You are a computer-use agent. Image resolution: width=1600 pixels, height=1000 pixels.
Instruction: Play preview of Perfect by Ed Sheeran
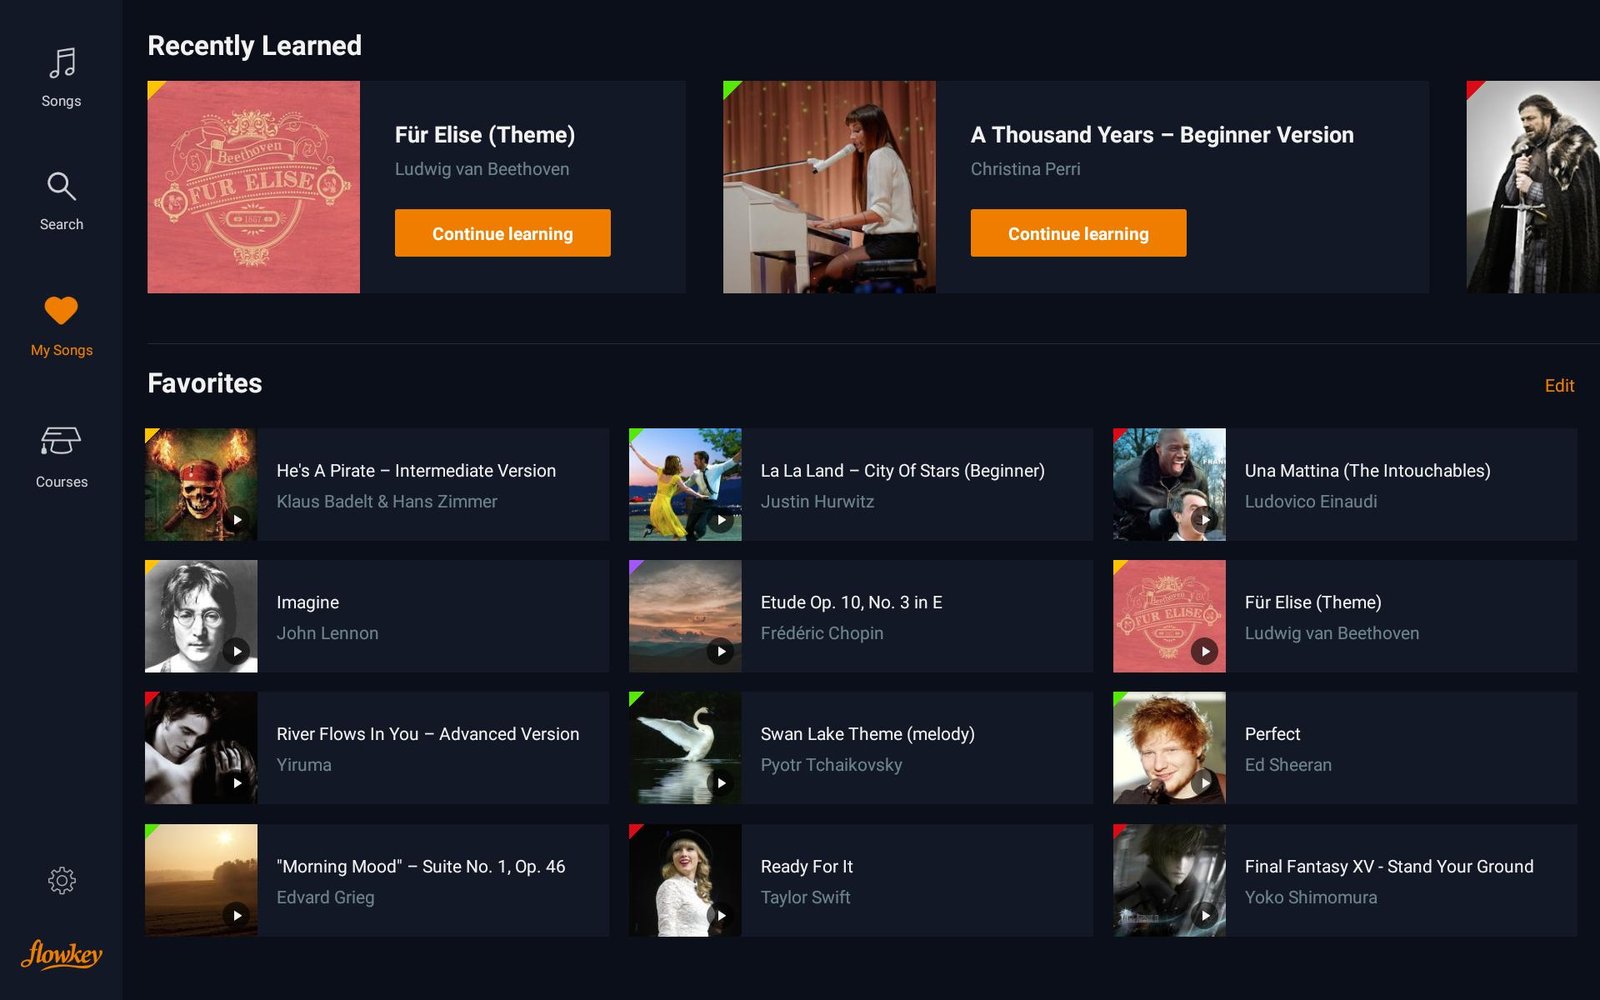pos(1204,783)
